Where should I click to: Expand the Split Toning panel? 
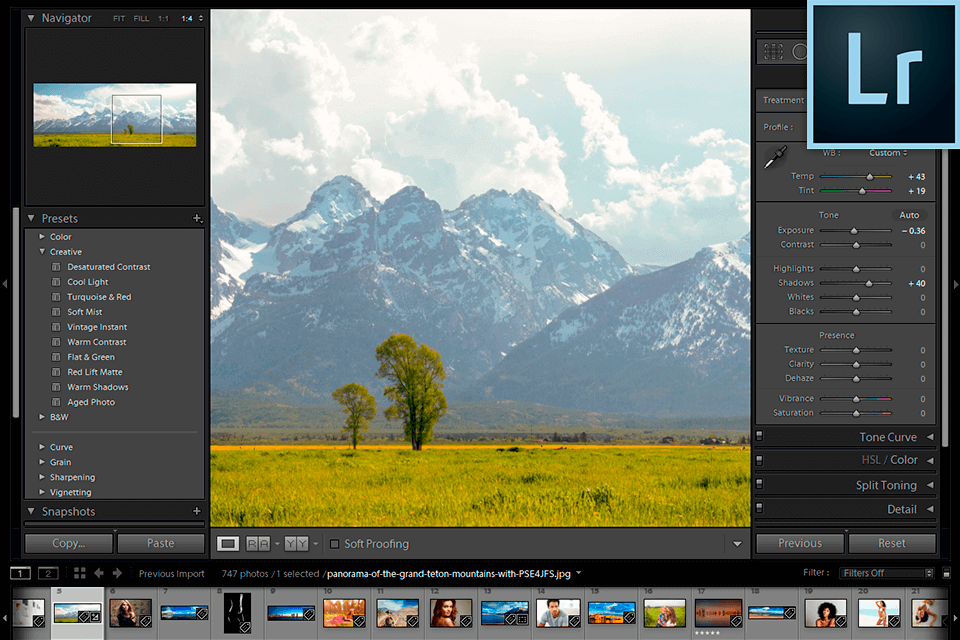pos(930,485)
